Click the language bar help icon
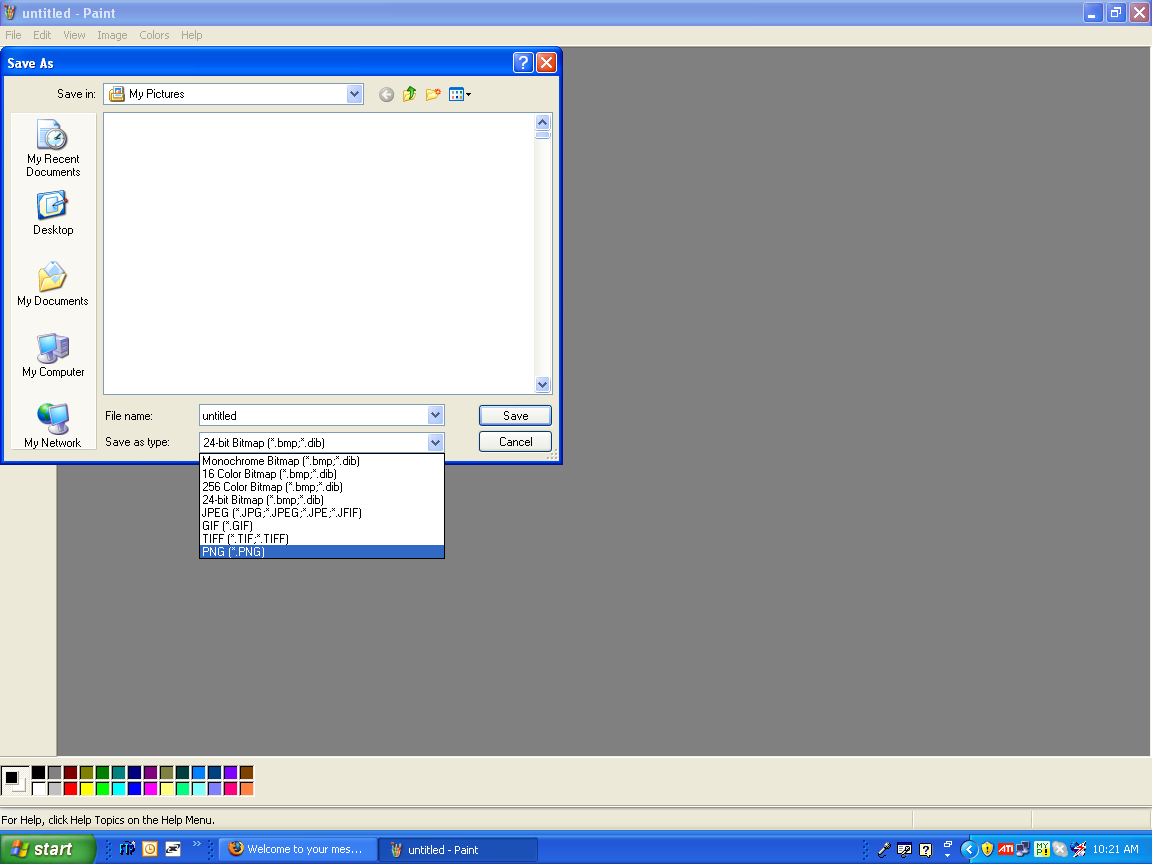Viewport: 1152px width, 864px height. click(x=926, y=850)
